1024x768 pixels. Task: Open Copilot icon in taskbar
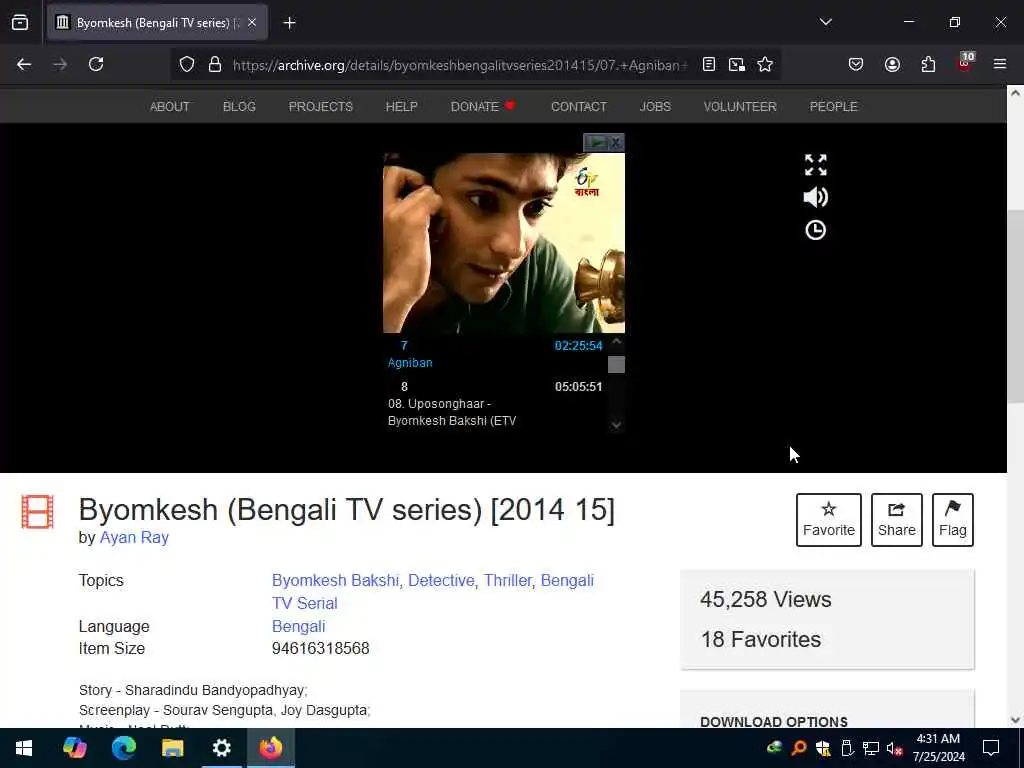coord(74,748)
